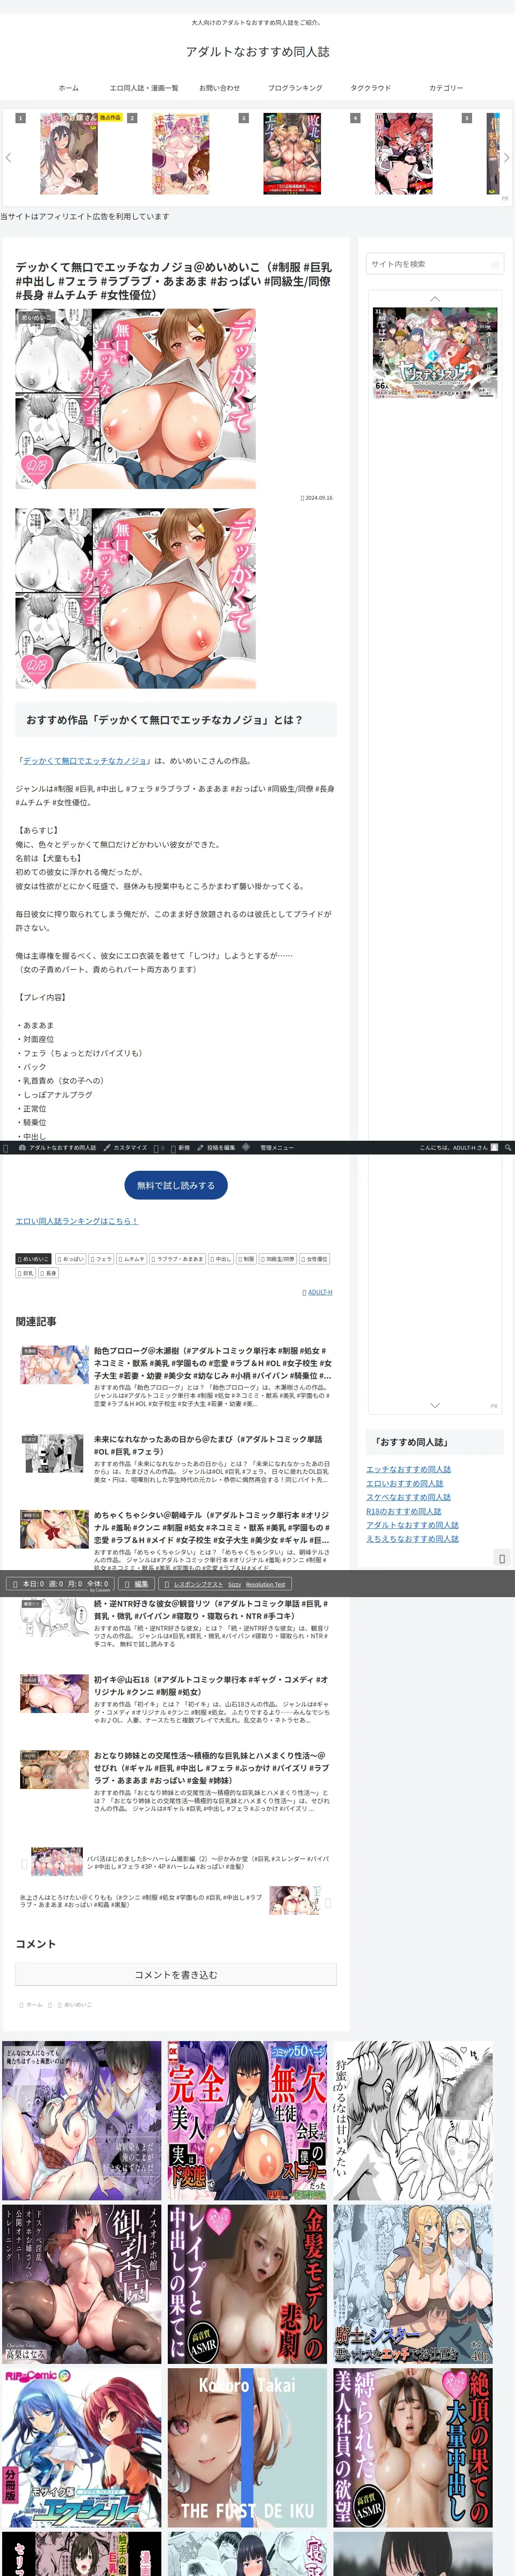Open sidebar link R18のおすすめ同人誌
Screen dimensions: 515x2576
(x=403, y=1511)
